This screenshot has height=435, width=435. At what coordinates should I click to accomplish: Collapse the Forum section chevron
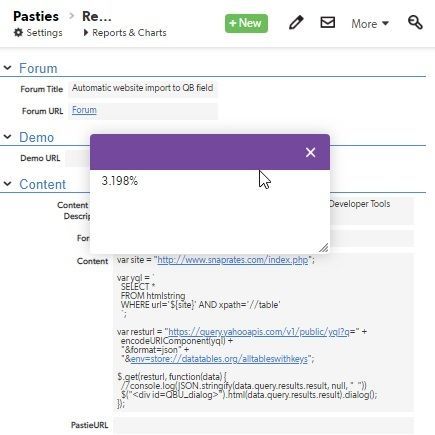pos(7,68)
